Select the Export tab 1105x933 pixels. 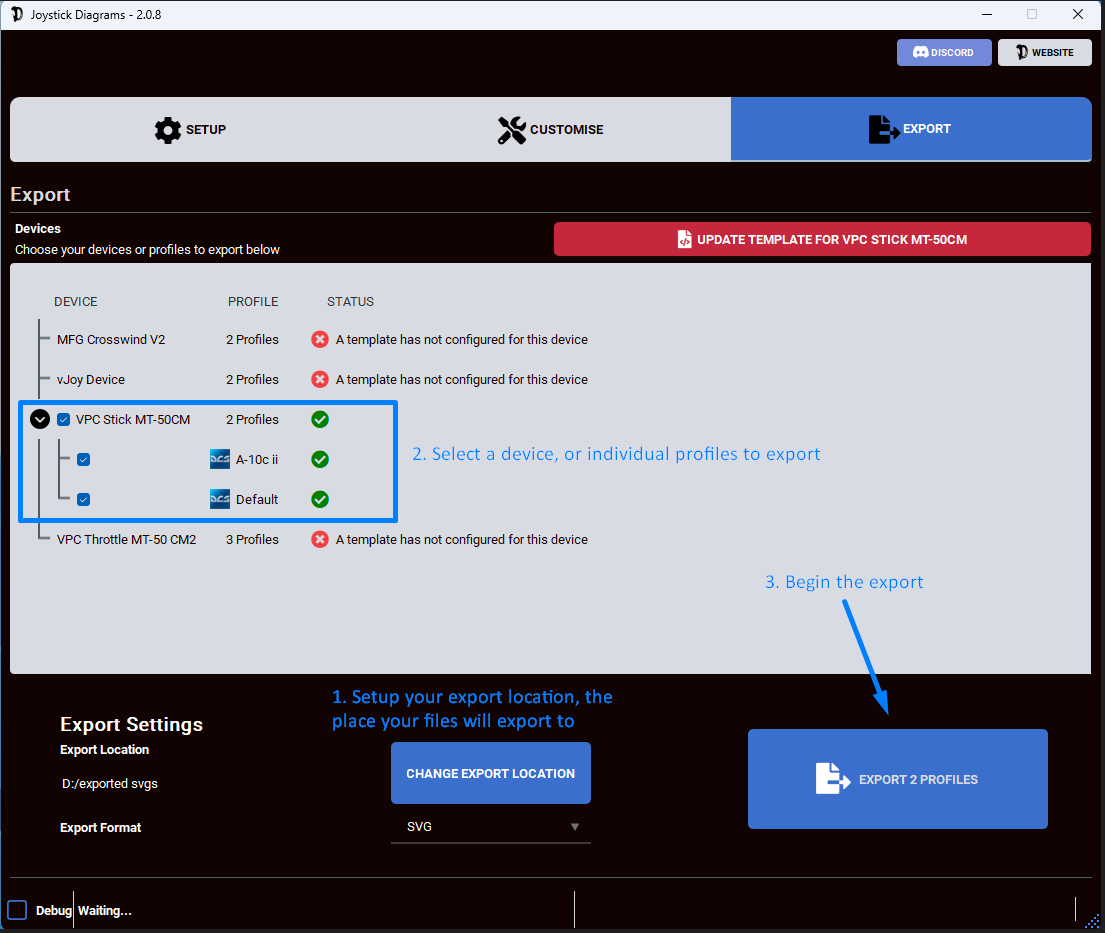click(910, 129)
